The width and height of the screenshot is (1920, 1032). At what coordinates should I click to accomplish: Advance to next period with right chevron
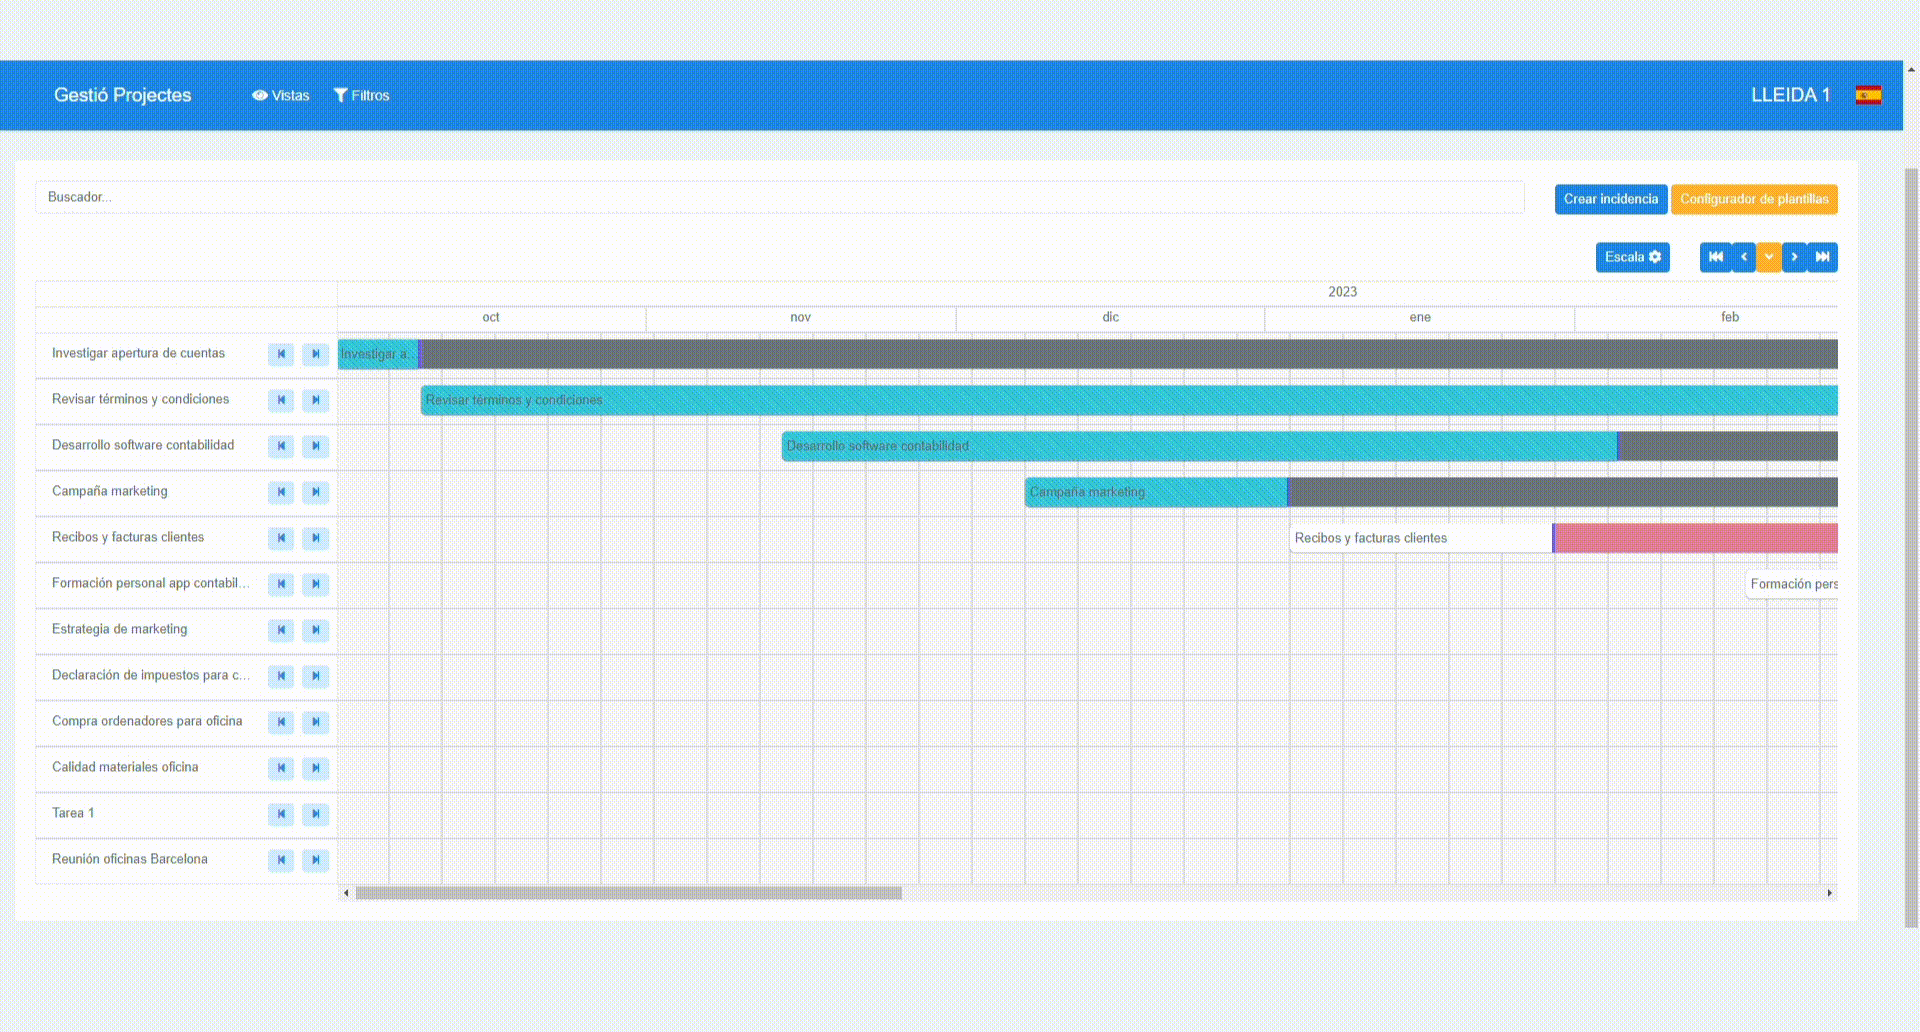click(1794, 257)
